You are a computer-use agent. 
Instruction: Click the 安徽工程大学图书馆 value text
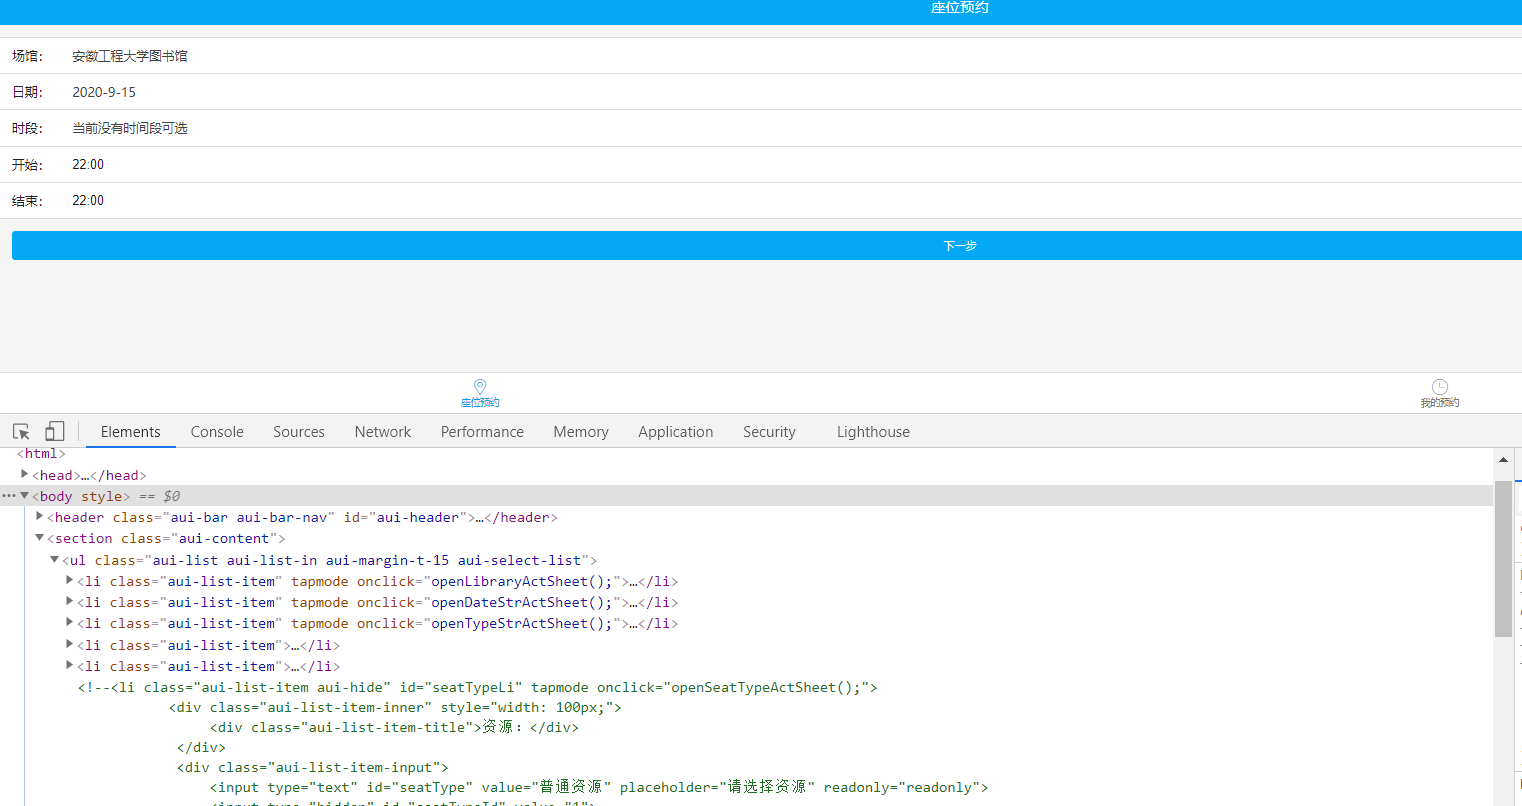130,56
